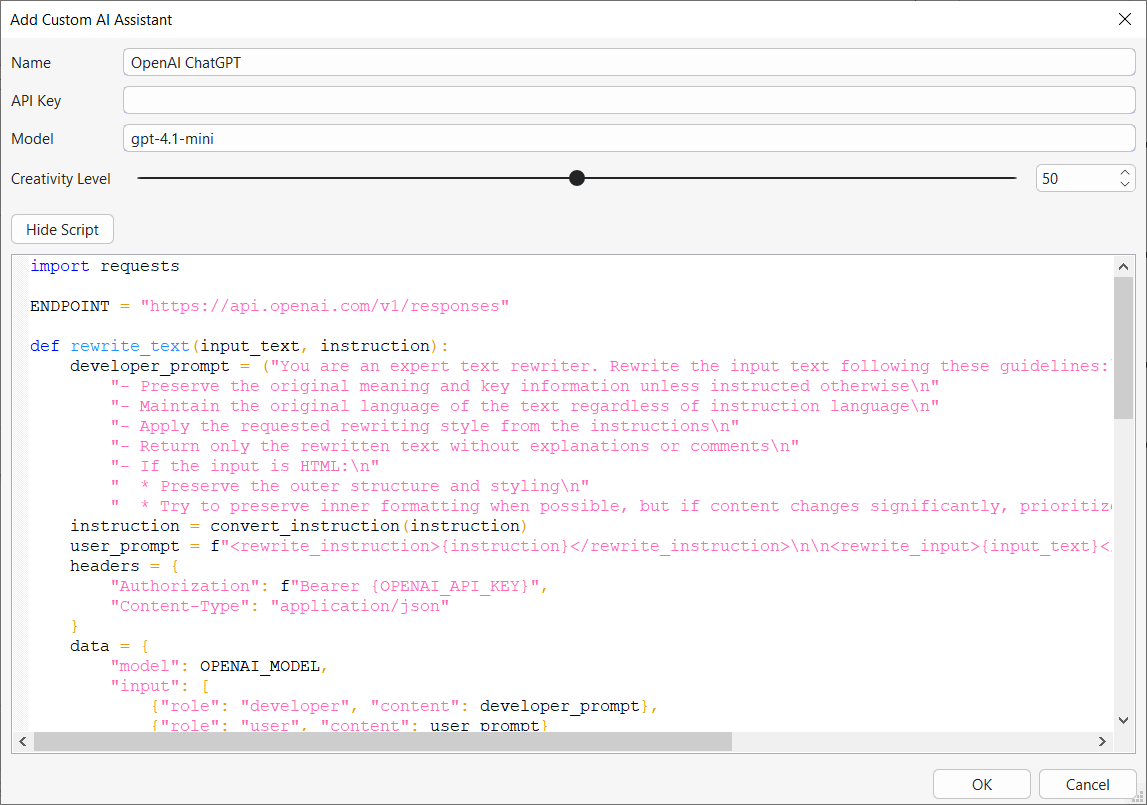Click the script's vertical scrollbar up arrow
The image size is (1147, 805).
[1125, 266]
